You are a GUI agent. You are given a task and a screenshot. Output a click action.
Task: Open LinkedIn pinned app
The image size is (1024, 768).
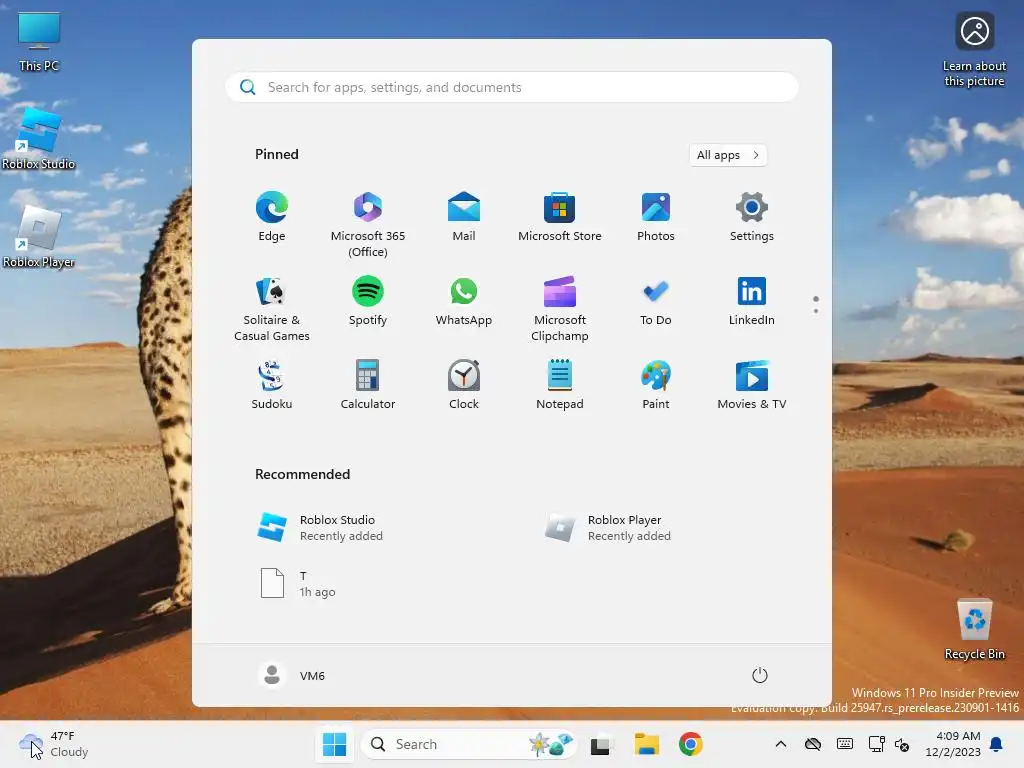pos(752,302)
